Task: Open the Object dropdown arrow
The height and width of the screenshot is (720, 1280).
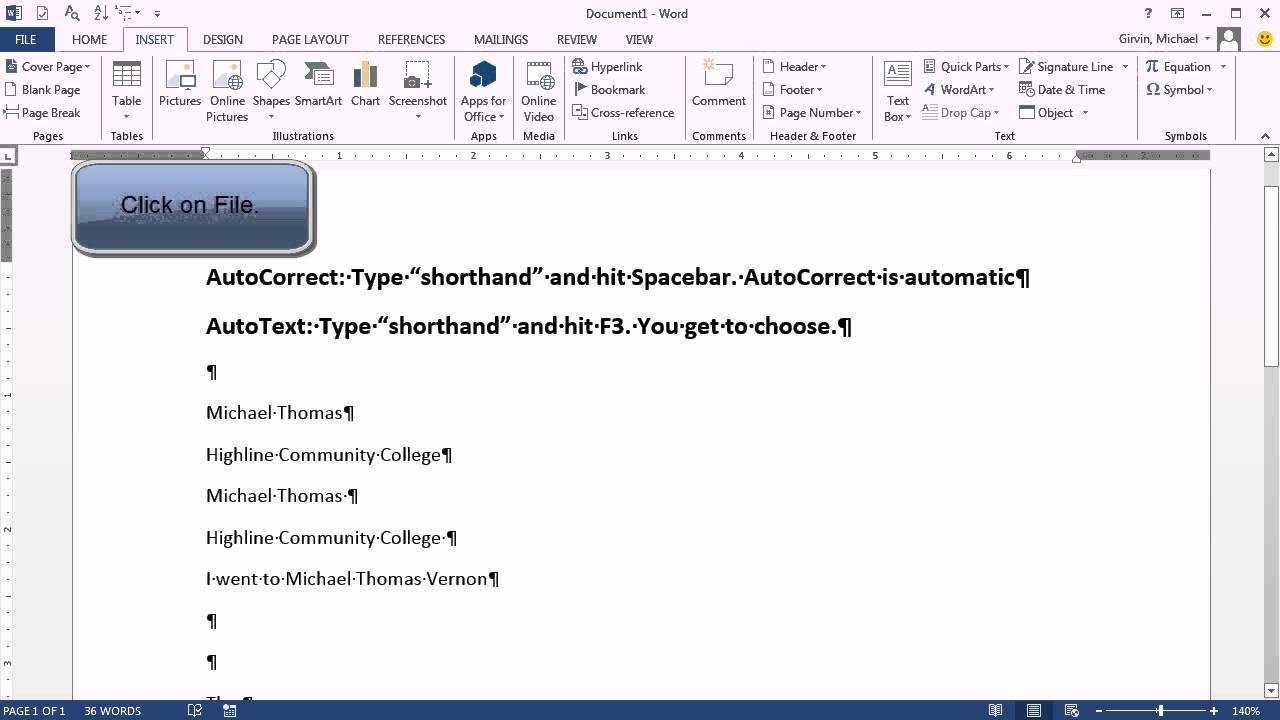Action: point(1085,112)
